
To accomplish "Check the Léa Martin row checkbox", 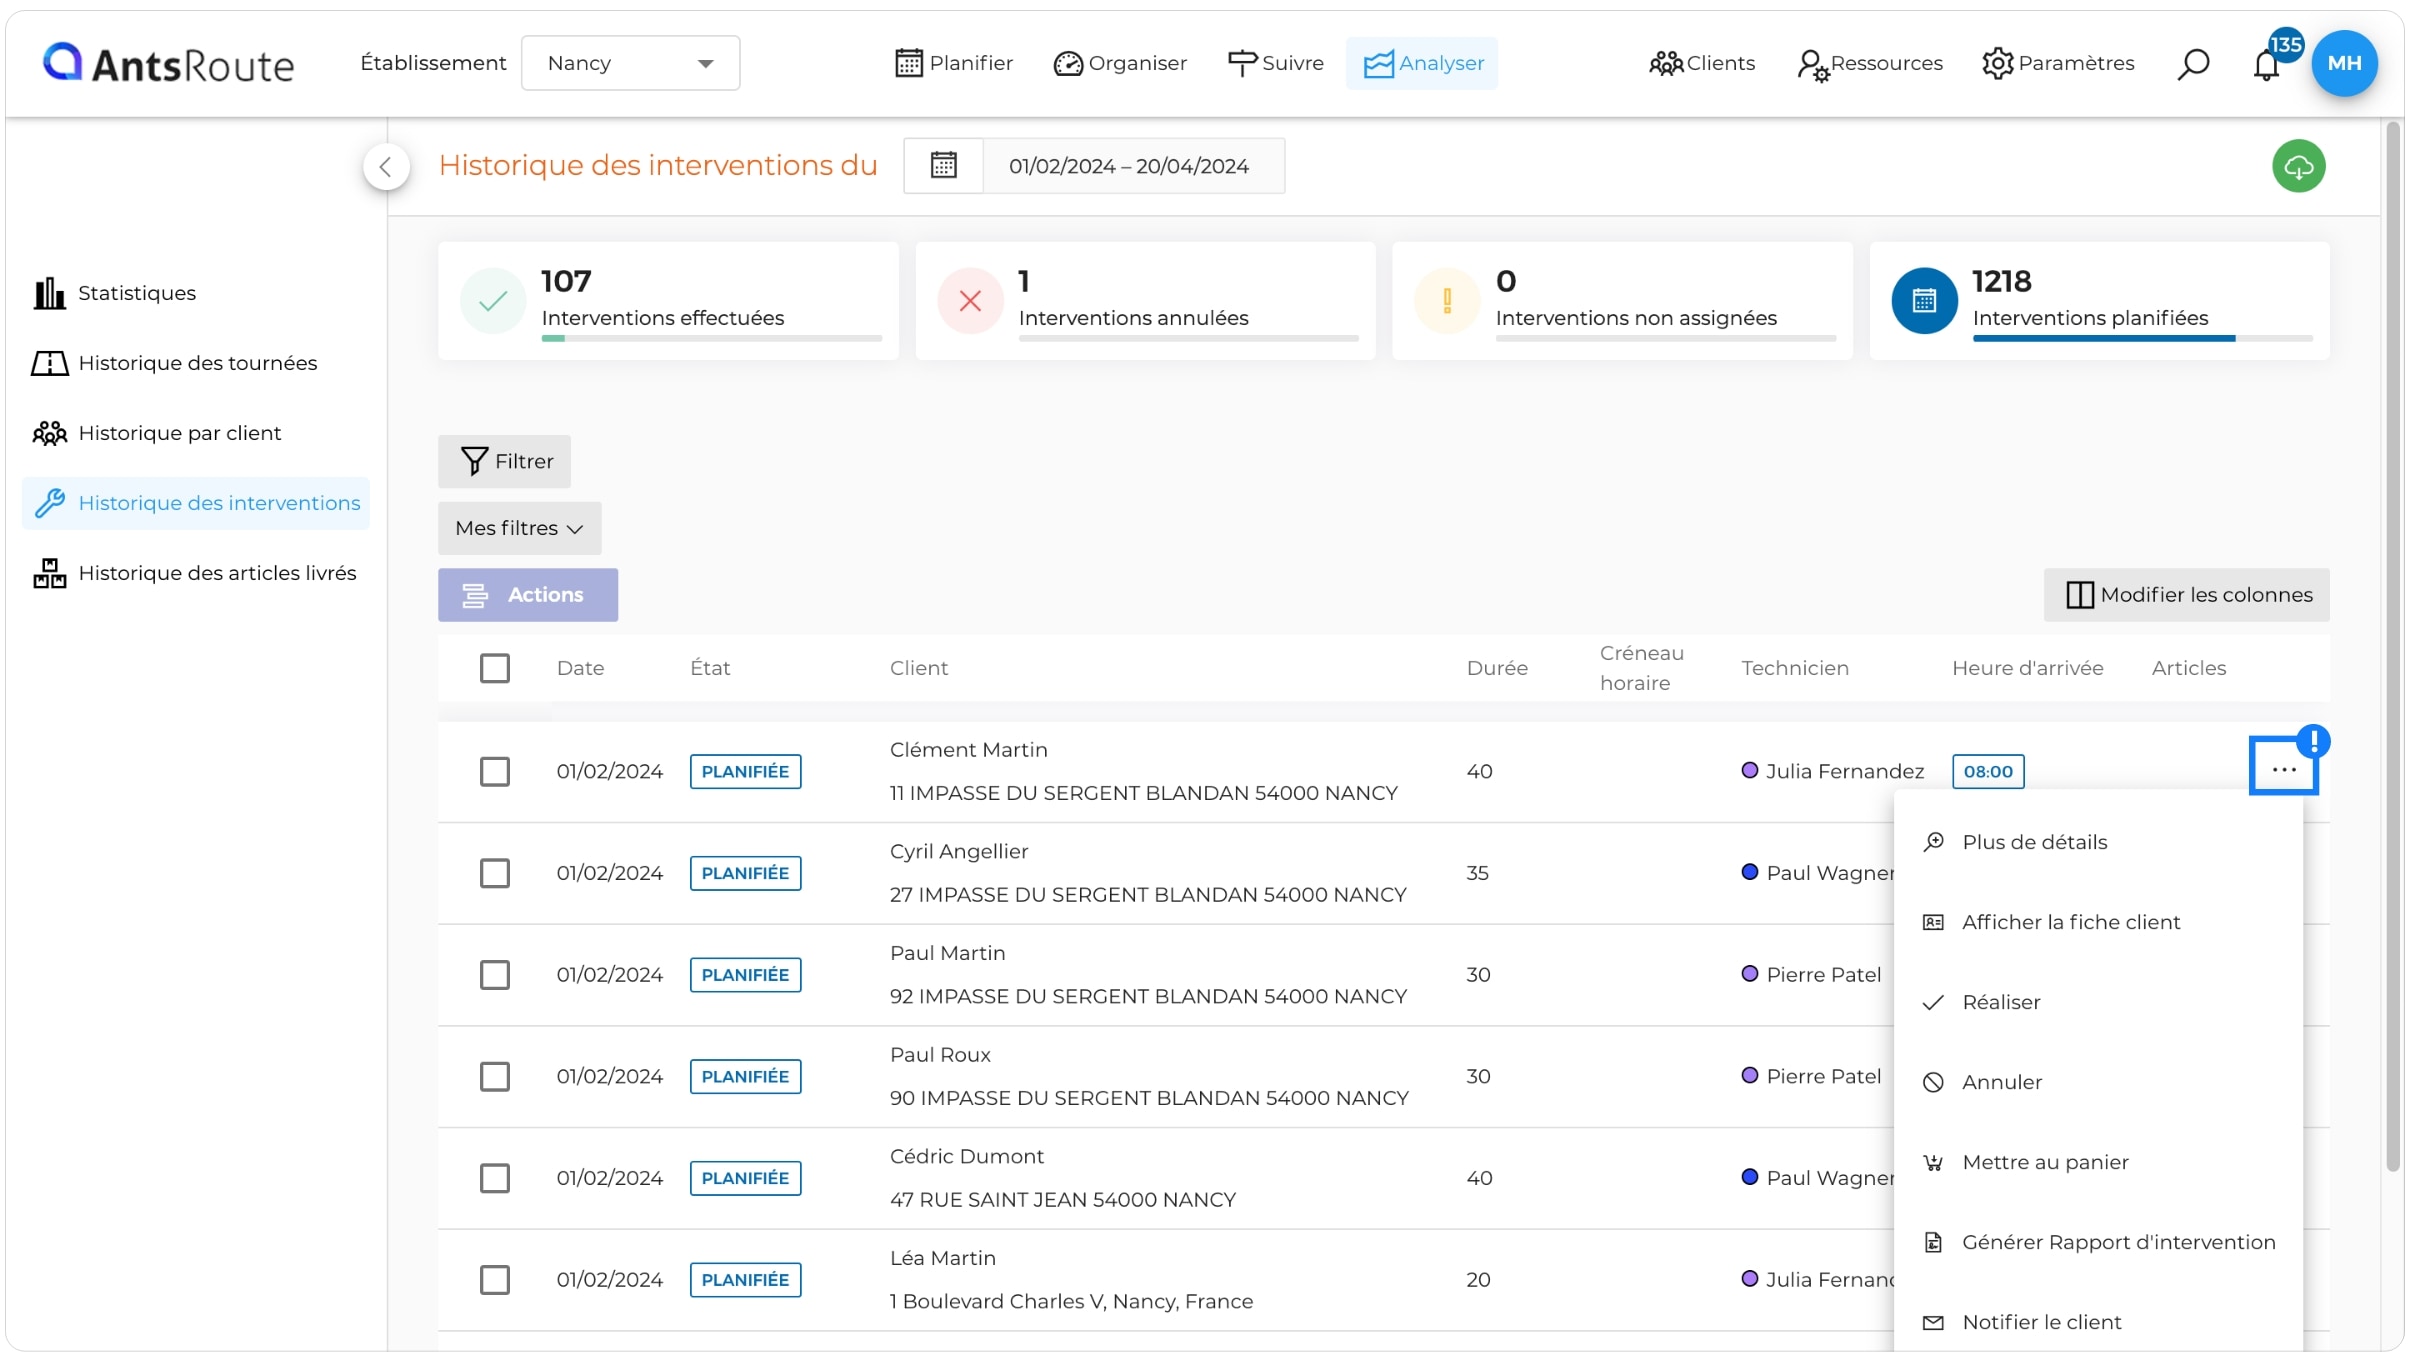I will (494, 1280).
